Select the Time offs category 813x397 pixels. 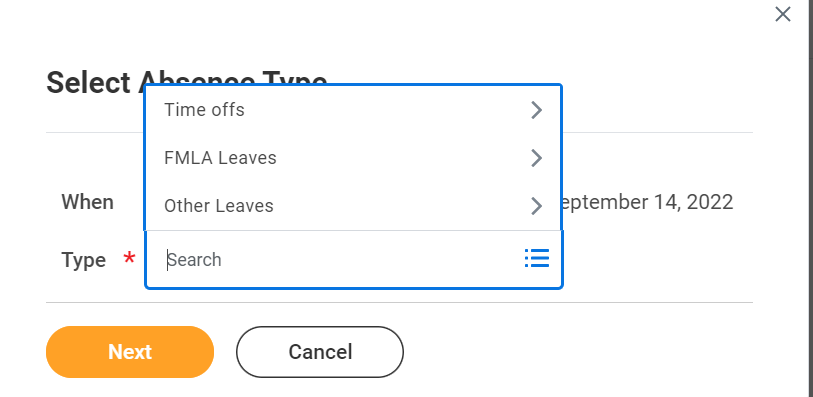[353, 110]
